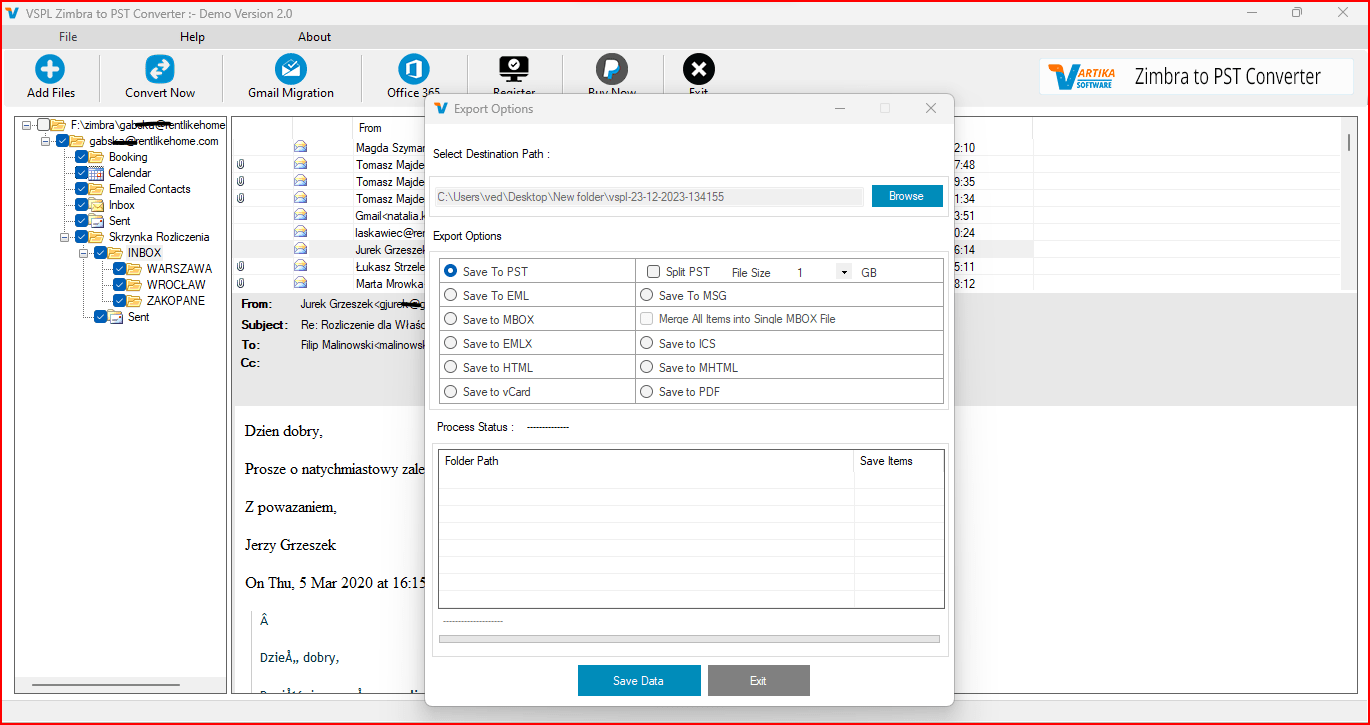Viewport: 1370px width, 725px height.
Task: Close the Export Options dialog
Action: pos(931,109)
